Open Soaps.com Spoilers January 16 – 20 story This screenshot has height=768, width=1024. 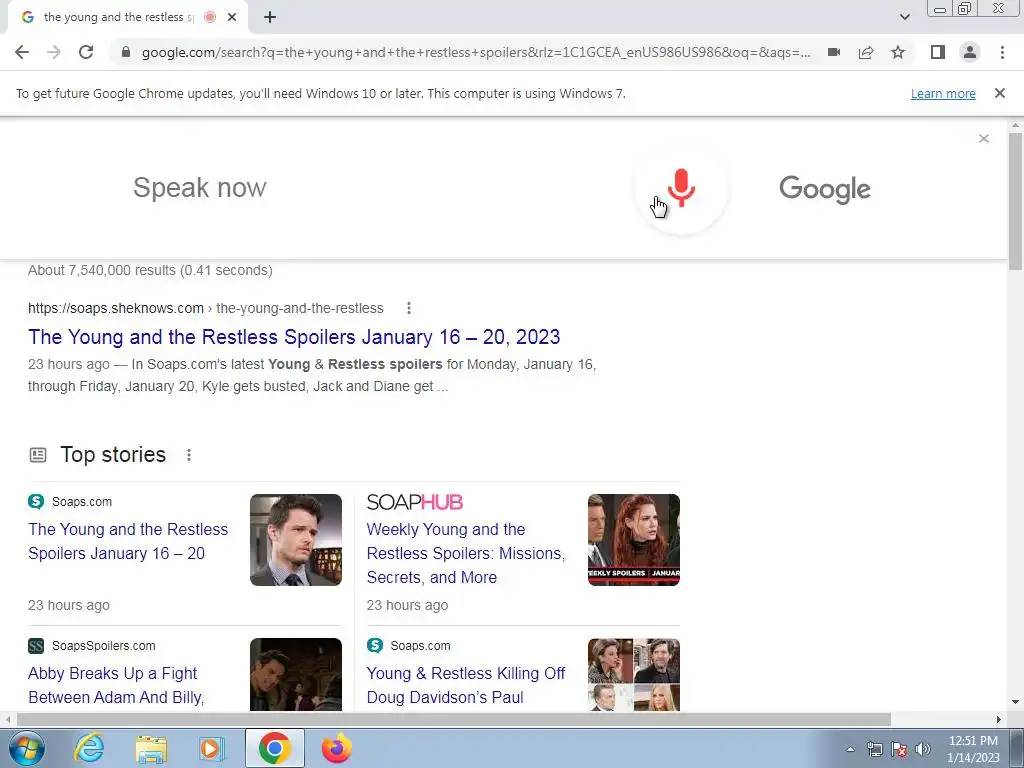point(128,541)
